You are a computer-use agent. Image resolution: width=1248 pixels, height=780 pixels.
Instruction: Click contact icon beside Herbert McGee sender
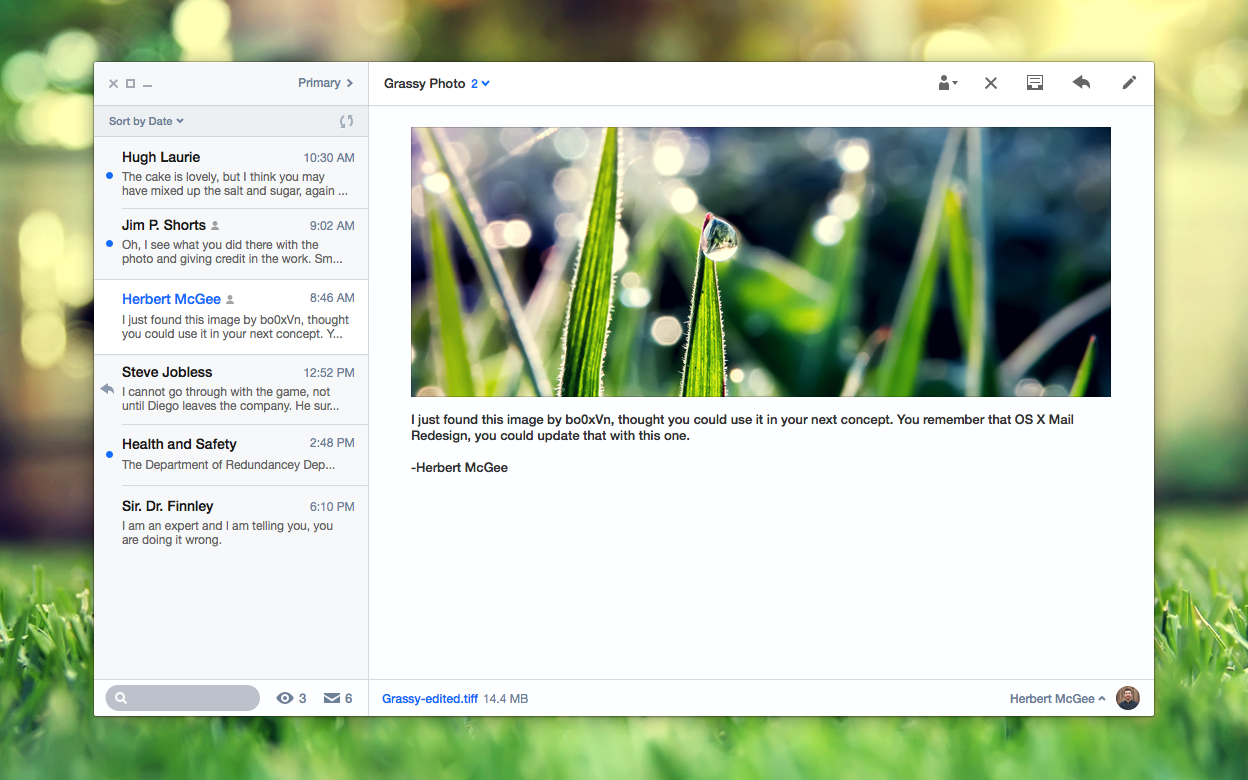[x=230, y=299]
